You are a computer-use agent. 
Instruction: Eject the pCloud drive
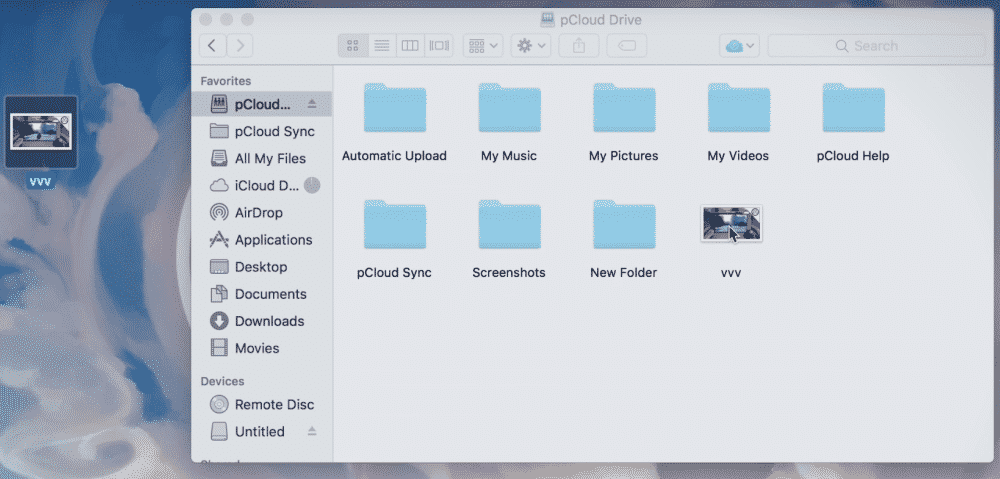point(312,104)
